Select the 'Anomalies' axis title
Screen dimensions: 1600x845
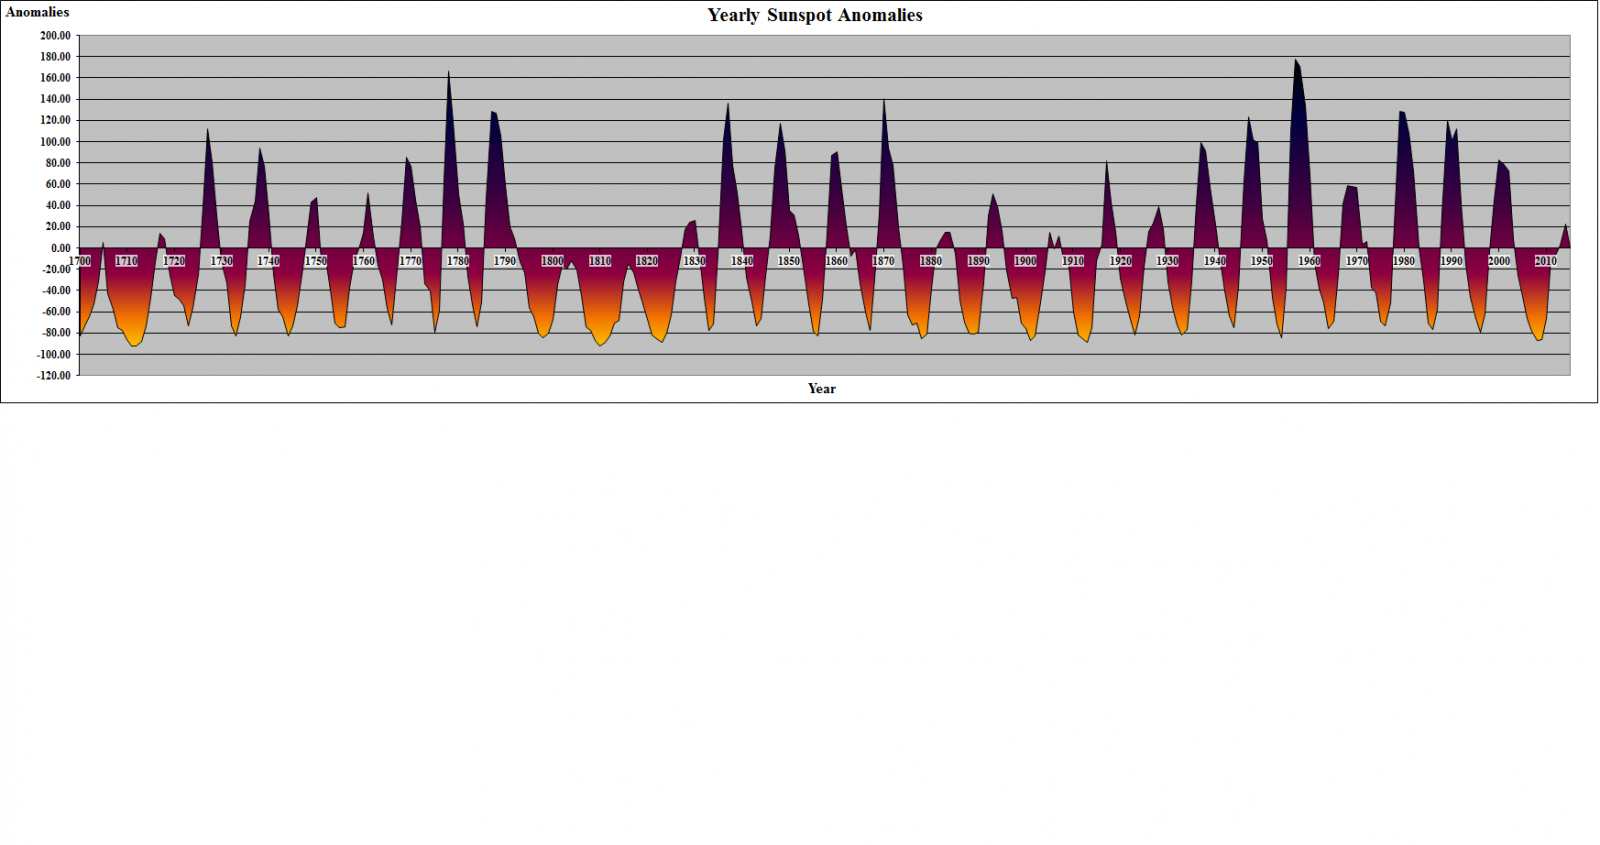point(38,12)
